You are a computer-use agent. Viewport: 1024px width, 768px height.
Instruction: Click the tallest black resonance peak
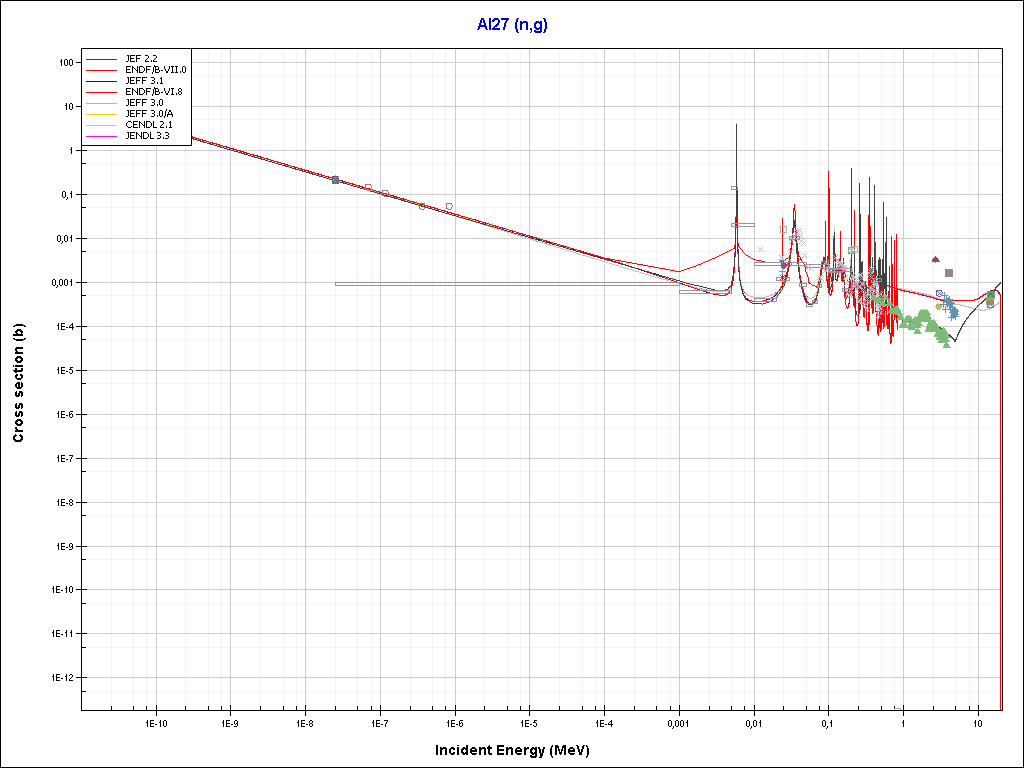click(x=737, y=126)
